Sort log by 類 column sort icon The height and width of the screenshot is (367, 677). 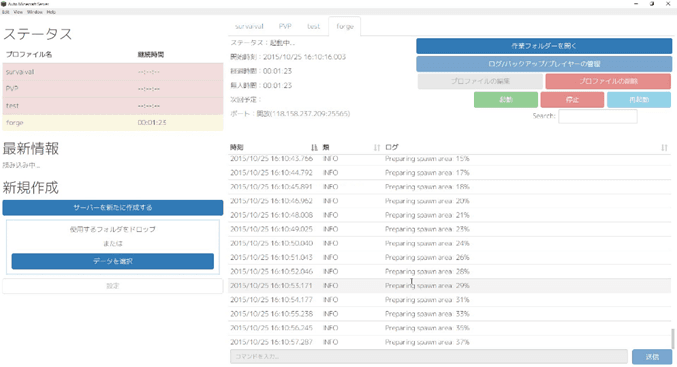coord(376,148)
